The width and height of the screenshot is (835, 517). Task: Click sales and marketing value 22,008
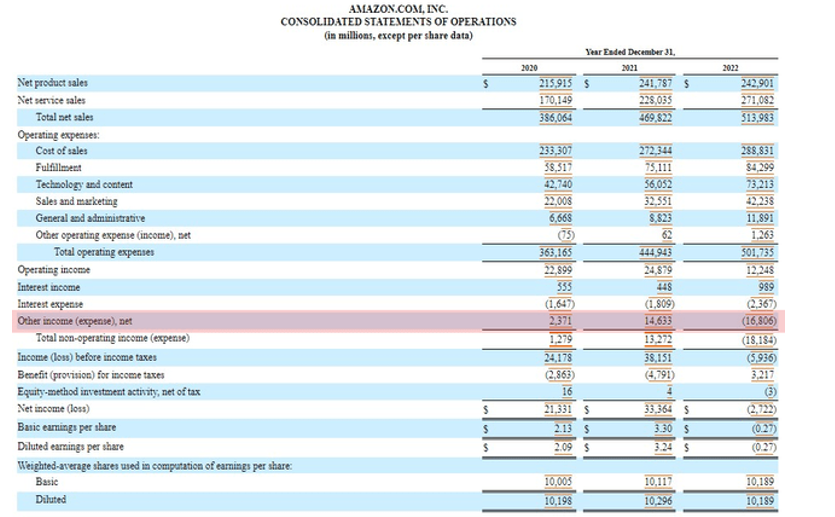tap(558, 201)
